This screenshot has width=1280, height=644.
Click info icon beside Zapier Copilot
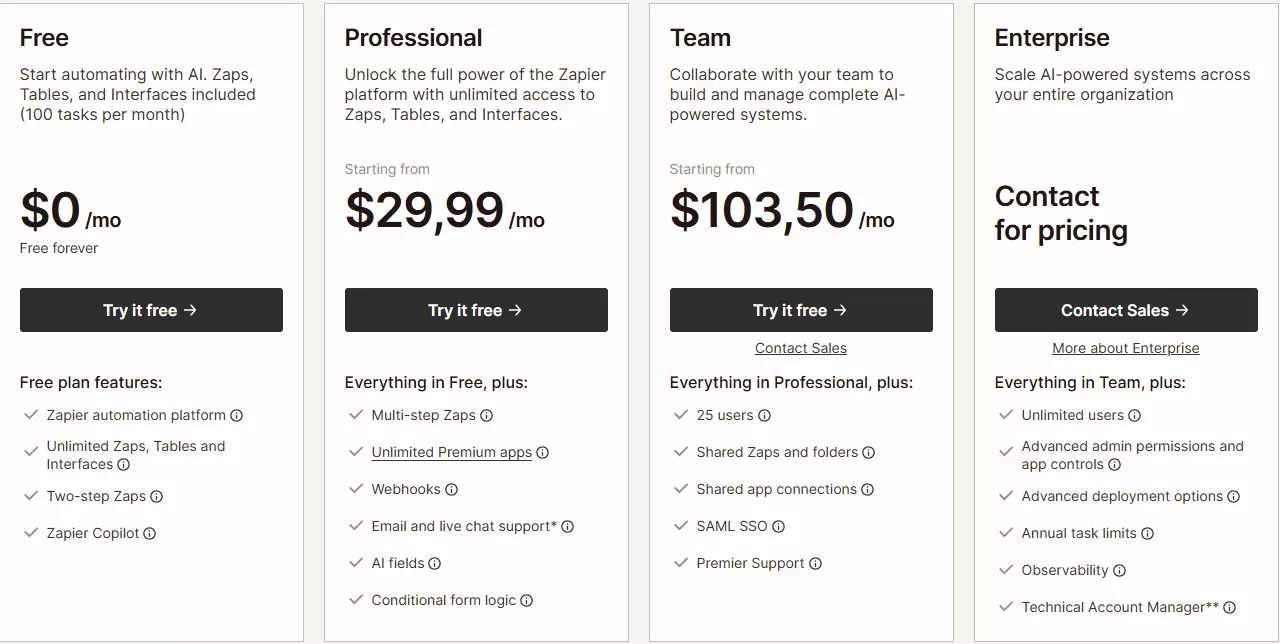(150, 534)
